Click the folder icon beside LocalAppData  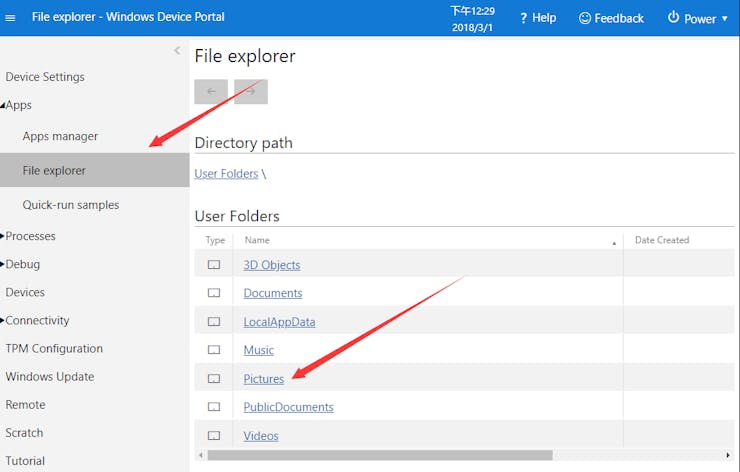pos(214,322)
